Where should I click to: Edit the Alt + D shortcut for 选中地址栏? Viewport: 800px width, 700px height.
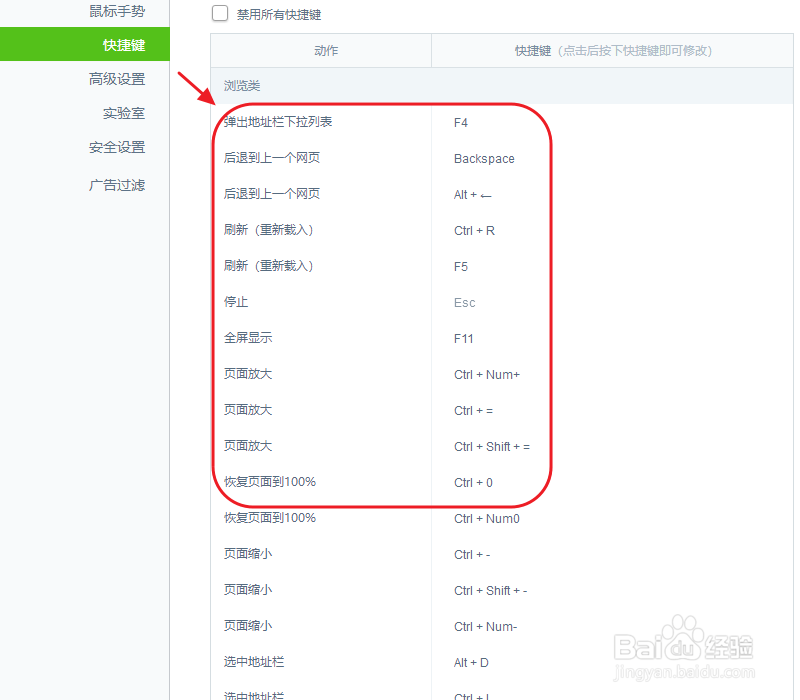(x=471, y=663)
